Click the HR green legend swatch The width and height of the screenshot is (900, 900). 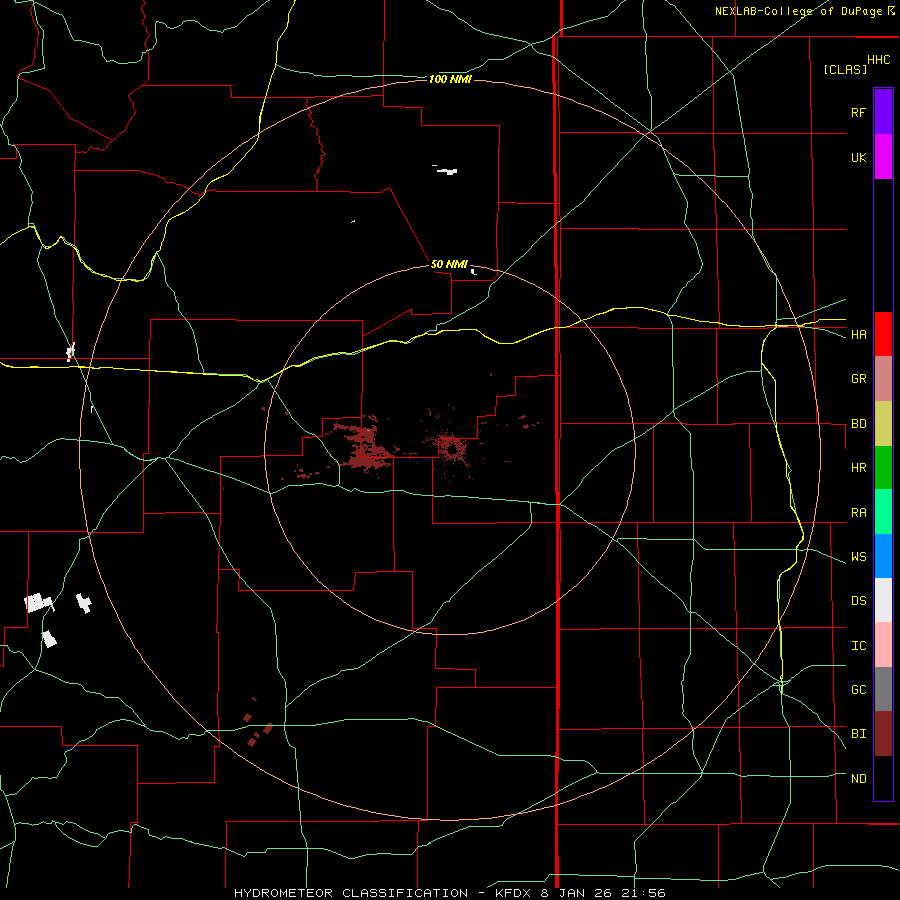883,468
